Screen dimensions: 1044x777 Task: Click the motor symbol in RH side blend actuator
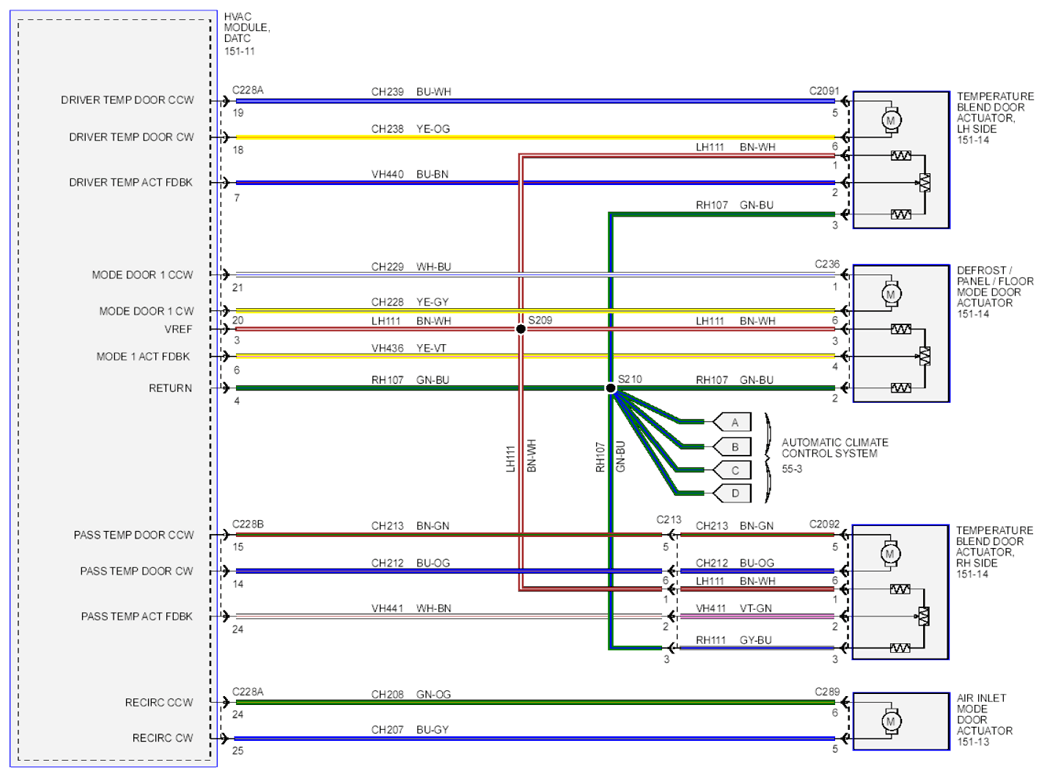coord(890,554)
